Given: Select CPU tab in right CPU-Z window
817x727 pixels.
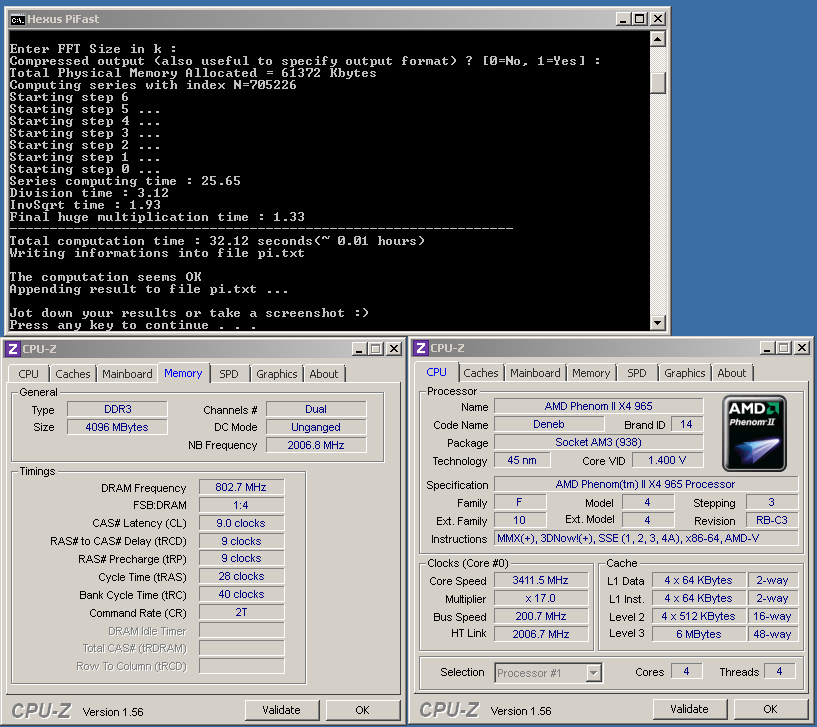Looking at the screenshot, I should point(436,372).
